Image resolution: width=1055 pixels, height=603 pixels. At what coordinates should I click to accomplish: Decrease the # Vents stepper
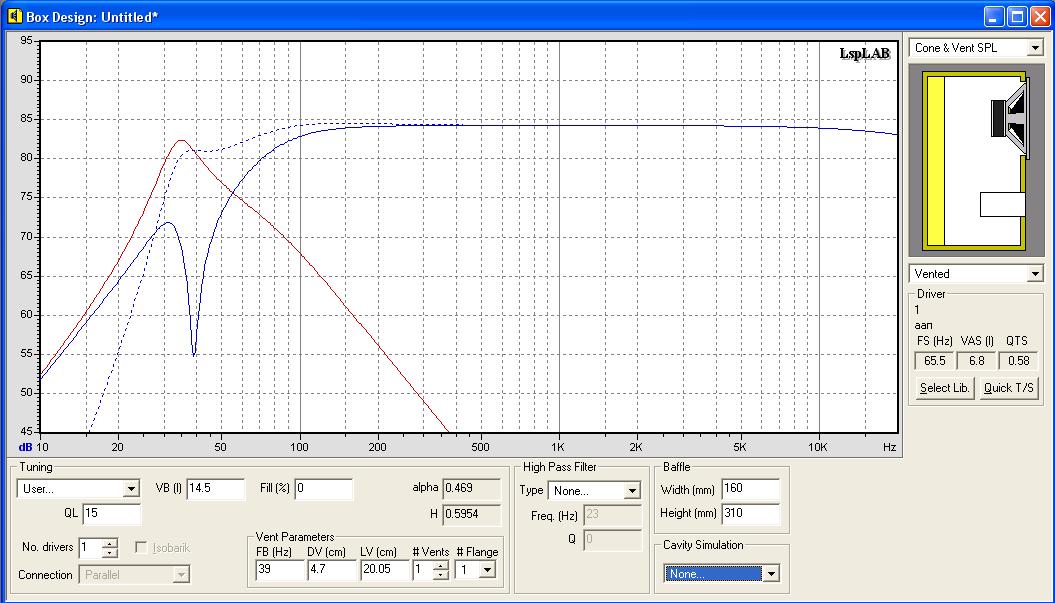[441, 575]
